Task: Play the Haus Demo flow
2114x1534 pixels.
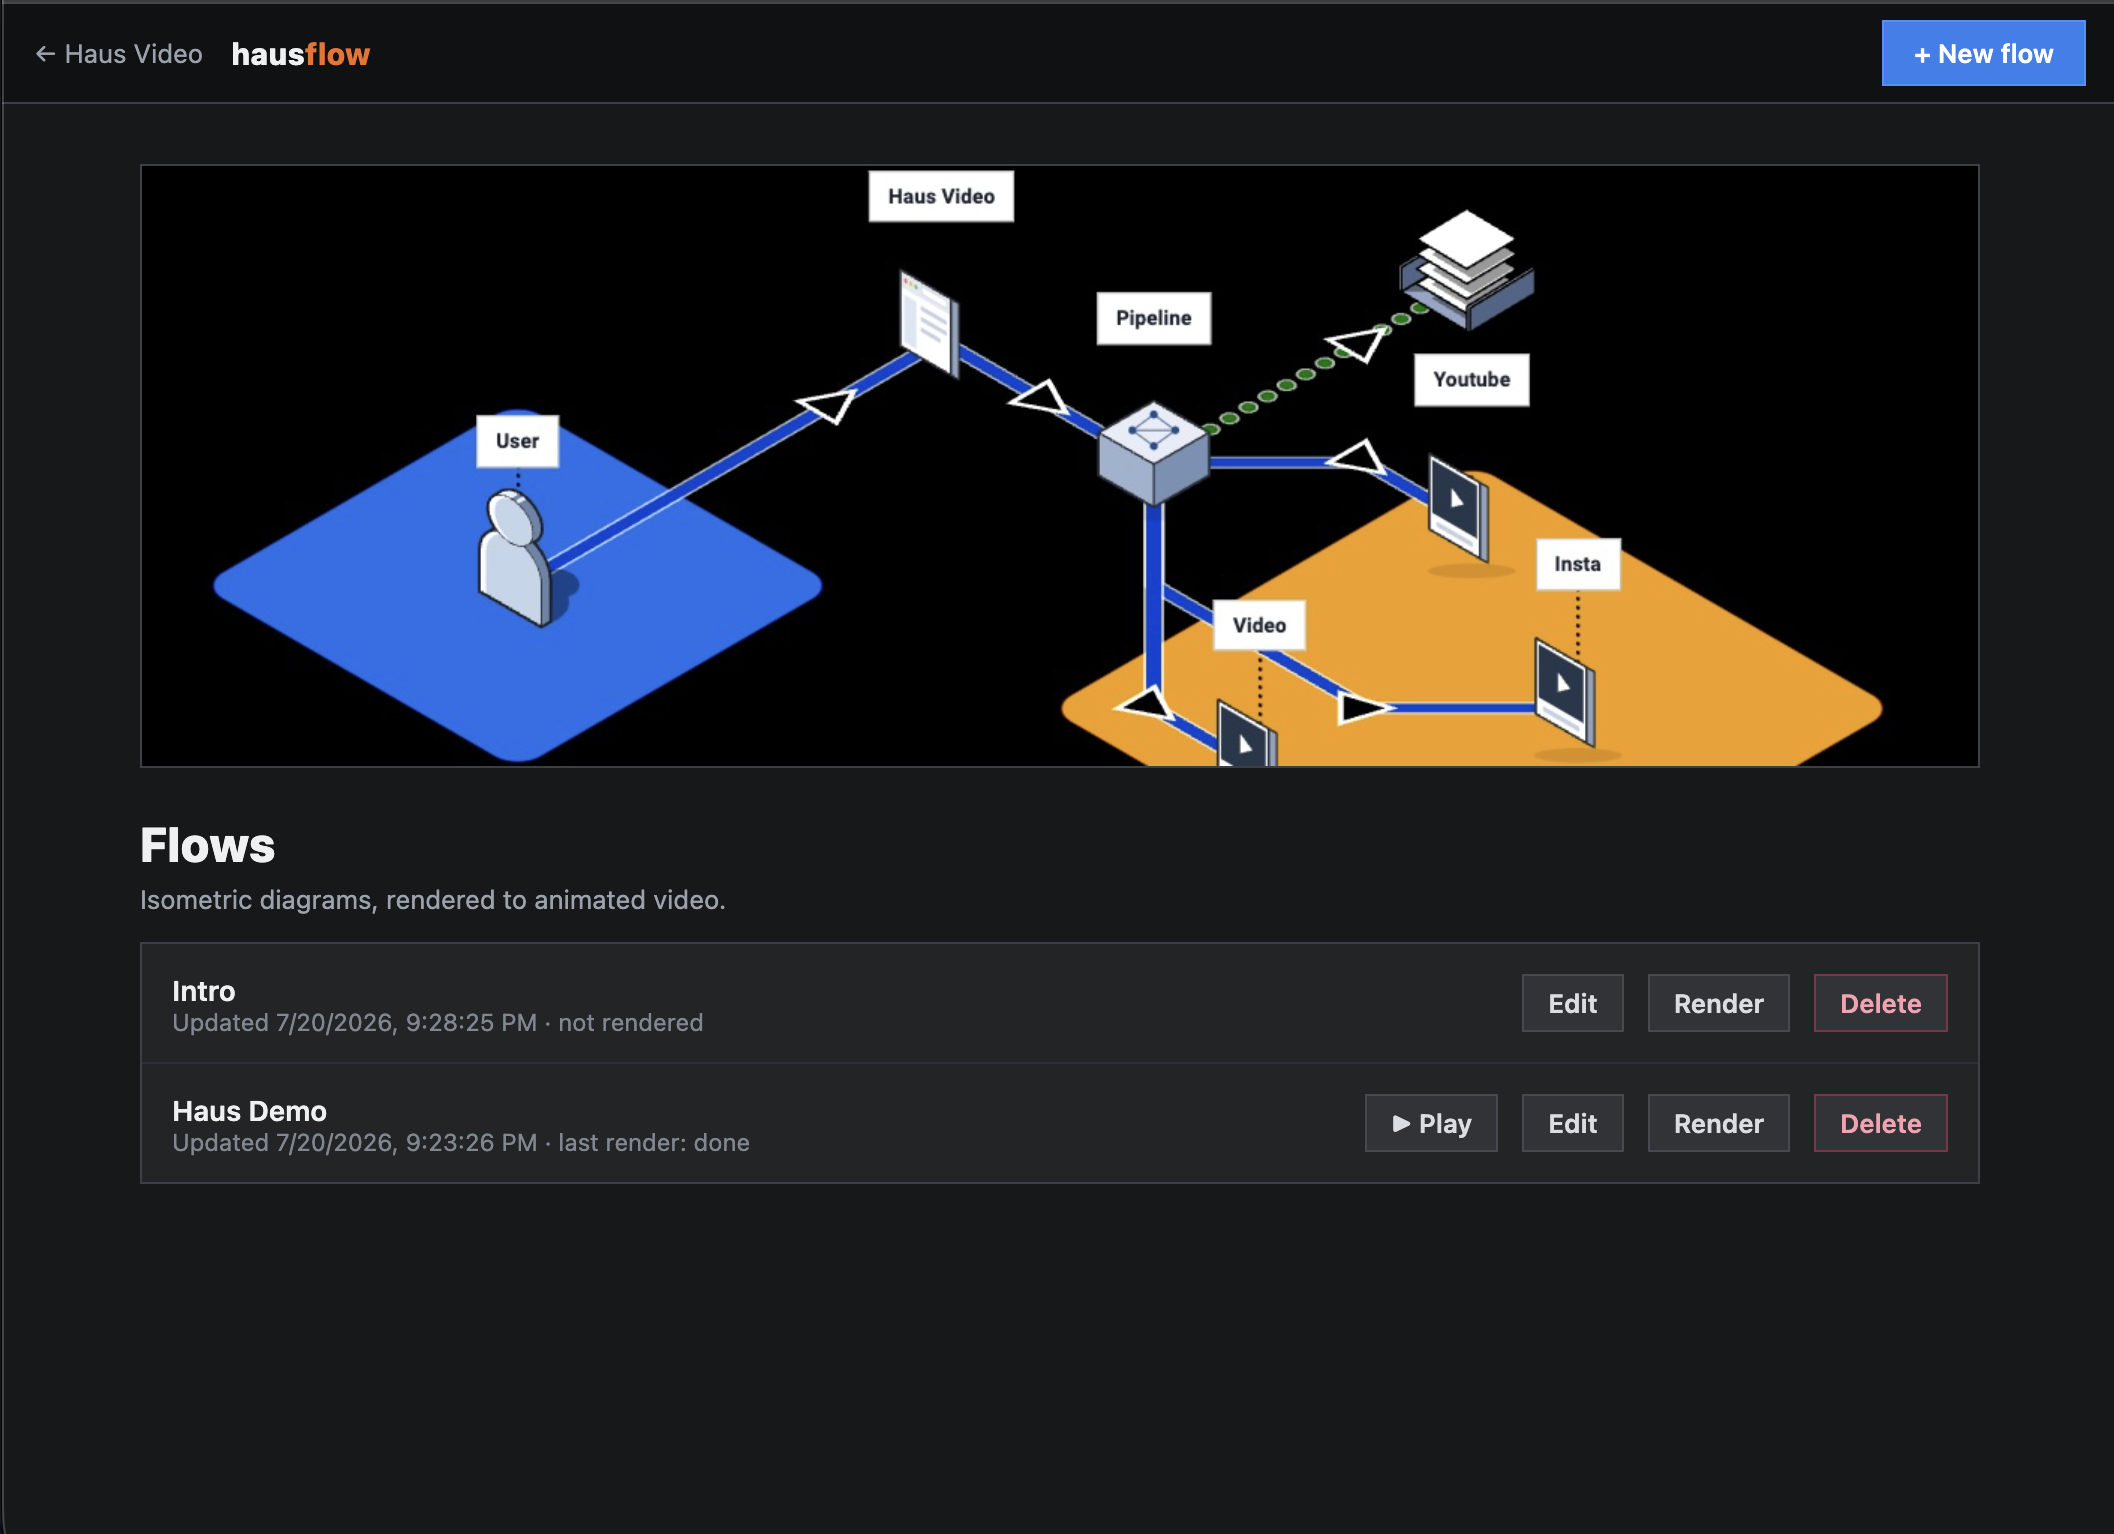Action: [x=1431, y=1123]
